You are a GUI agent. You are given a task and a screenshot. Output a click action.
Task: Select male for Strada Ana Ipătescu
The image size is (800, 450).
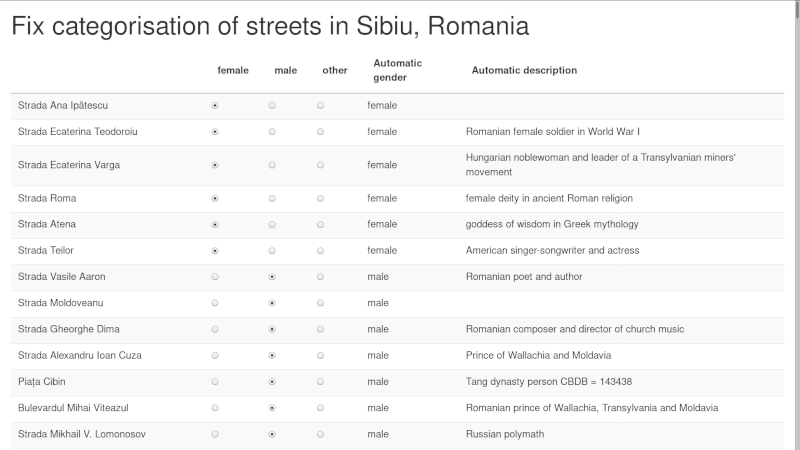click(272, 106)
